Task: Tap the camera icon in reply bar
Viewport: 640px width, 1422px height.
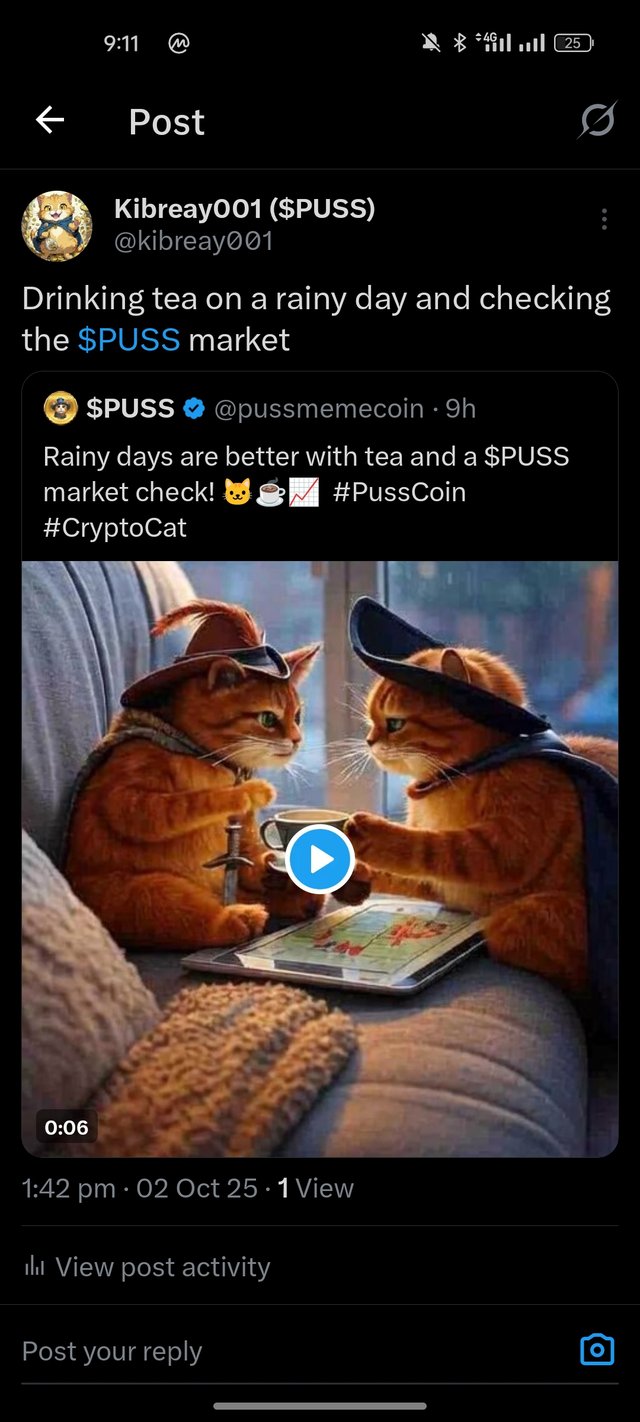Action: point(597,1350)
